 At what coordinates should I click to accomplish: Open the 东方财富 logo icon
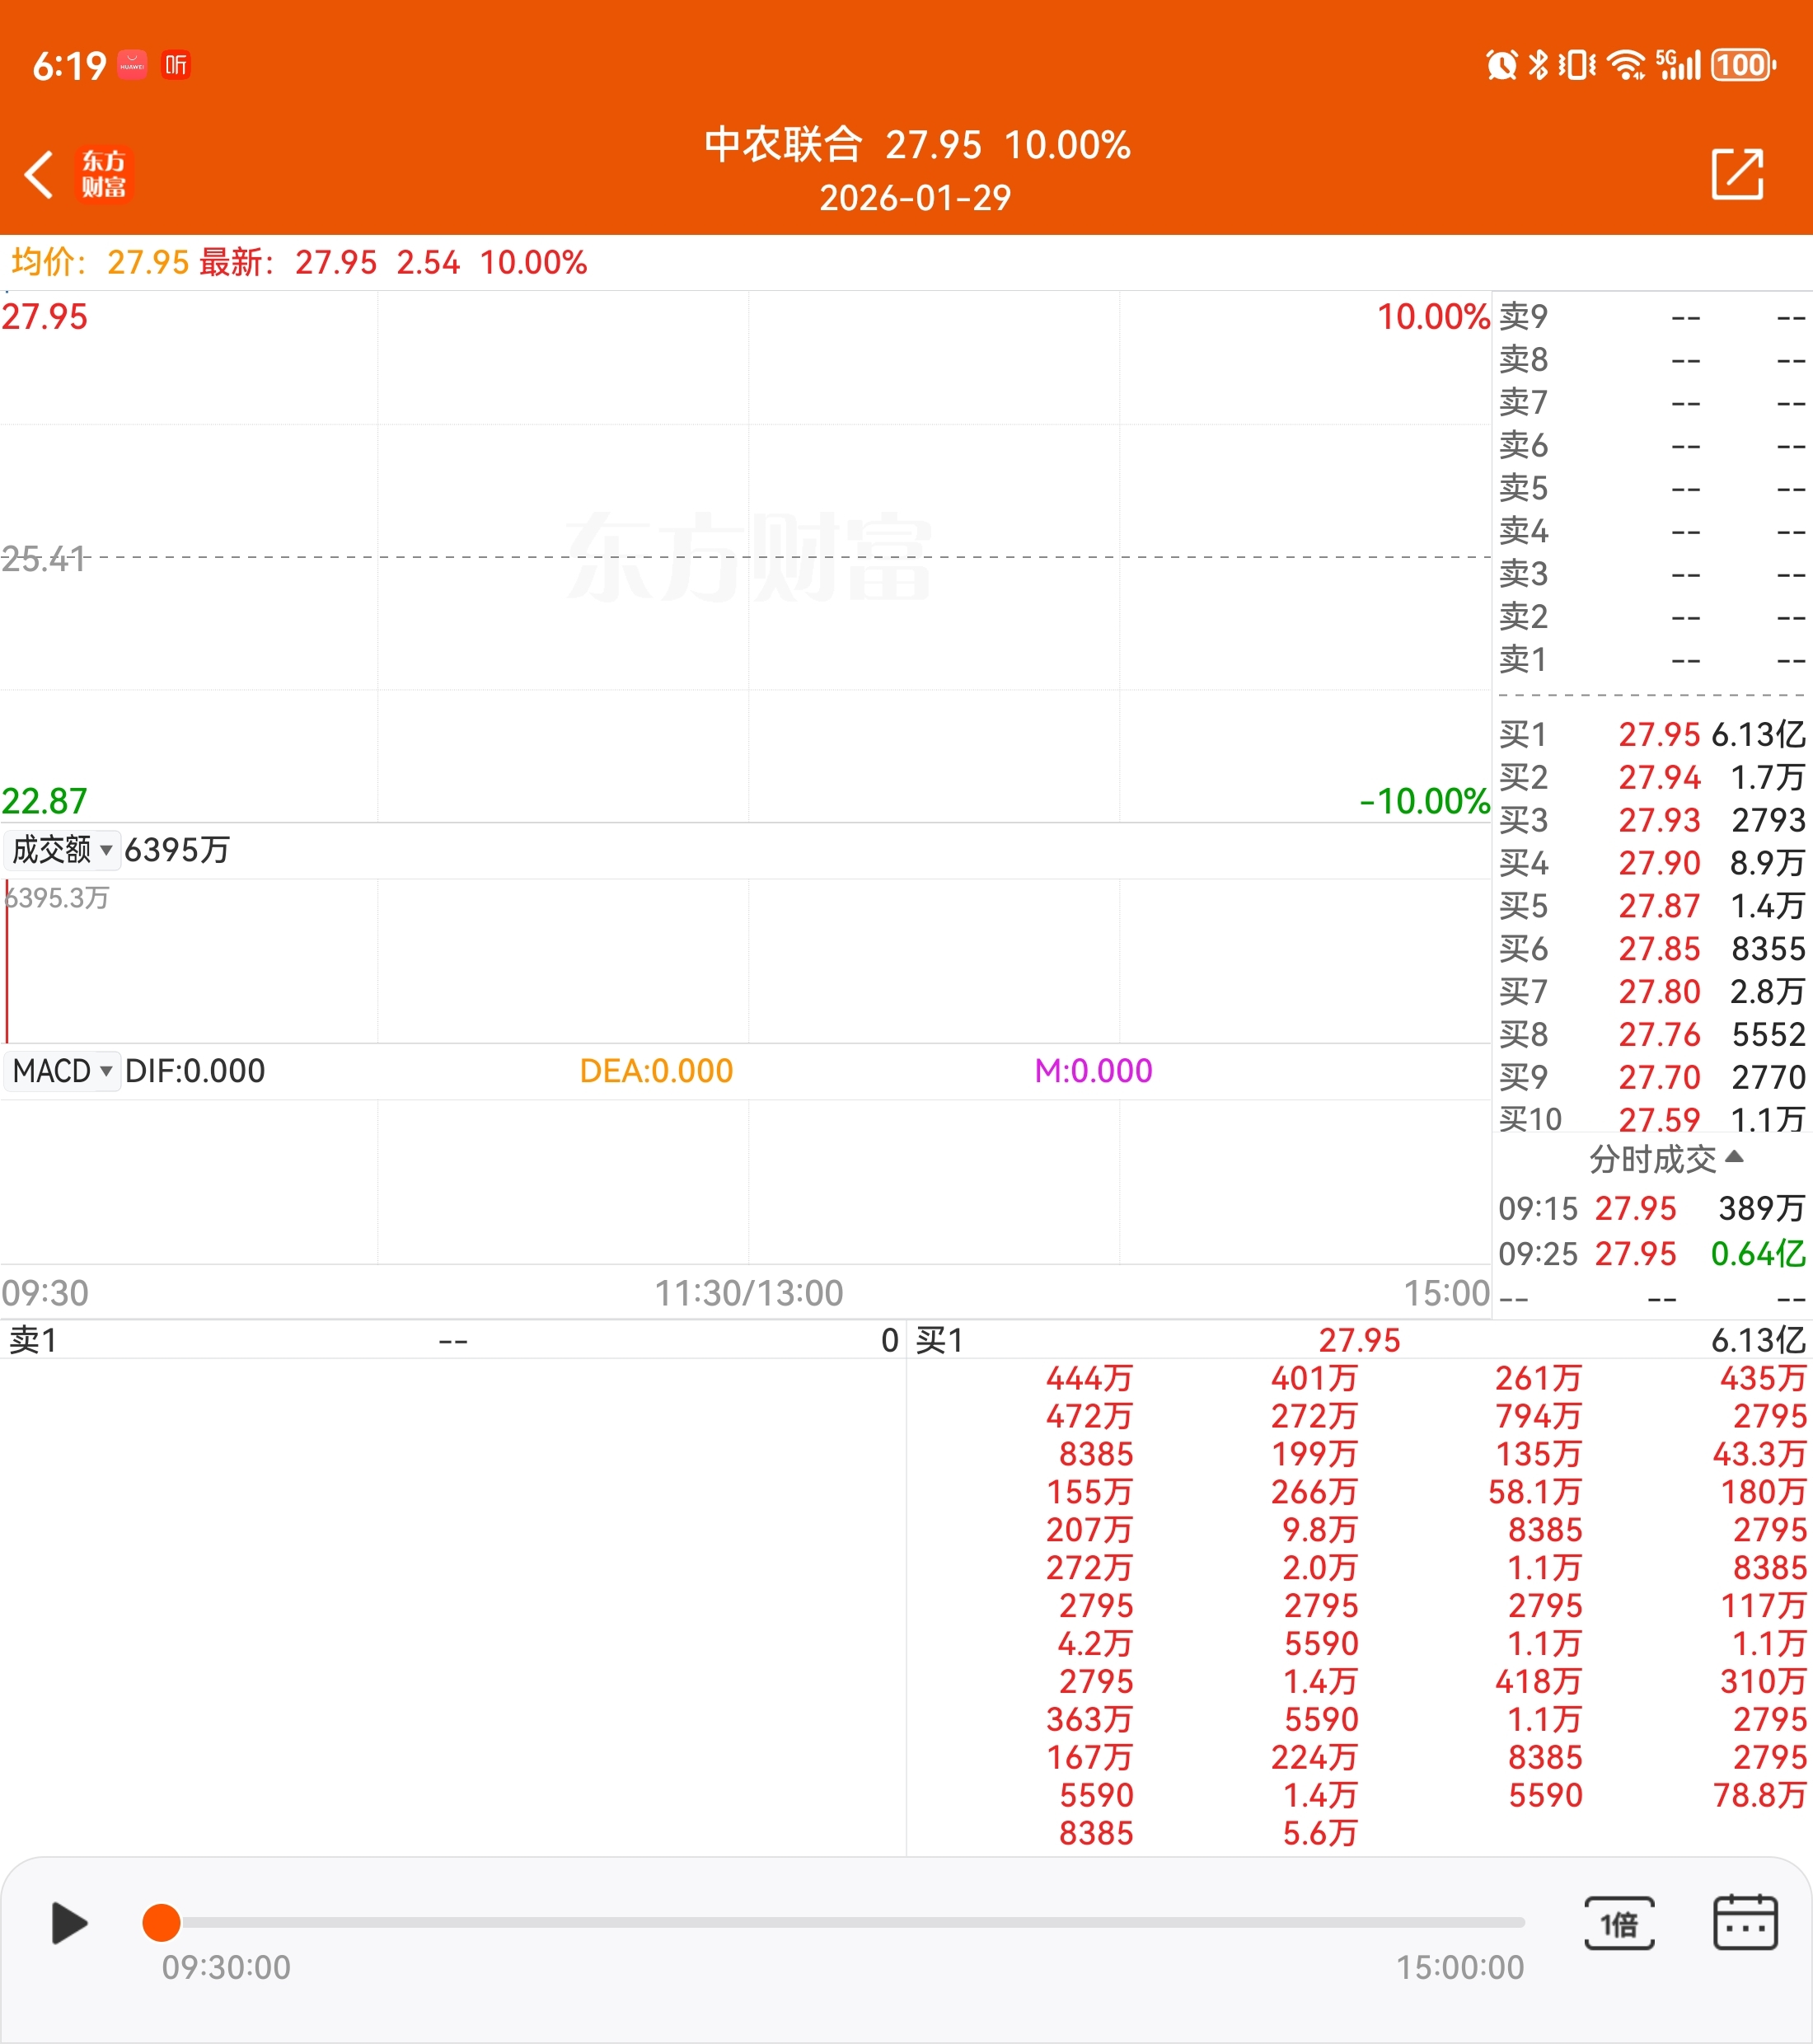pyautogui.click(x=104, y=175)
